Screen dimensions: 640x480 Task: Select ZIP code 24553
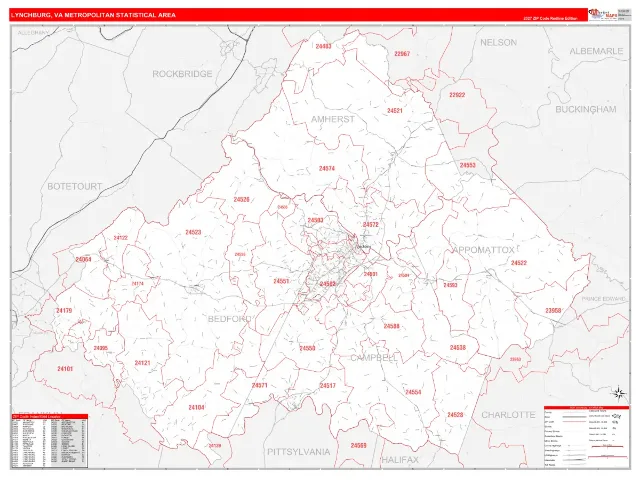[467, 165]
